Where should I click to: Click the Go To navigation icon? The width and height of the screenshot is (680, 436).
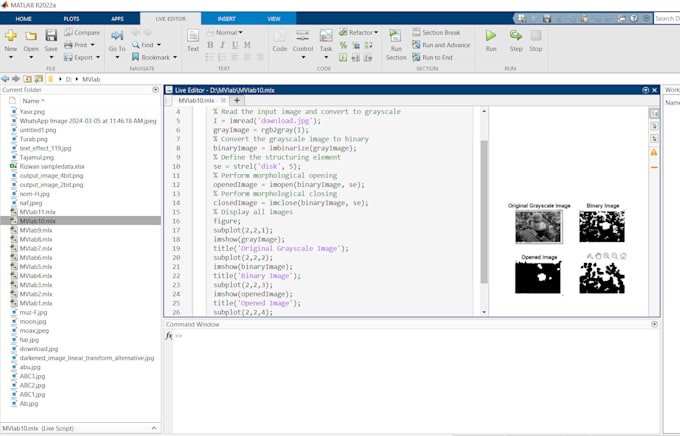pos(117,39)
